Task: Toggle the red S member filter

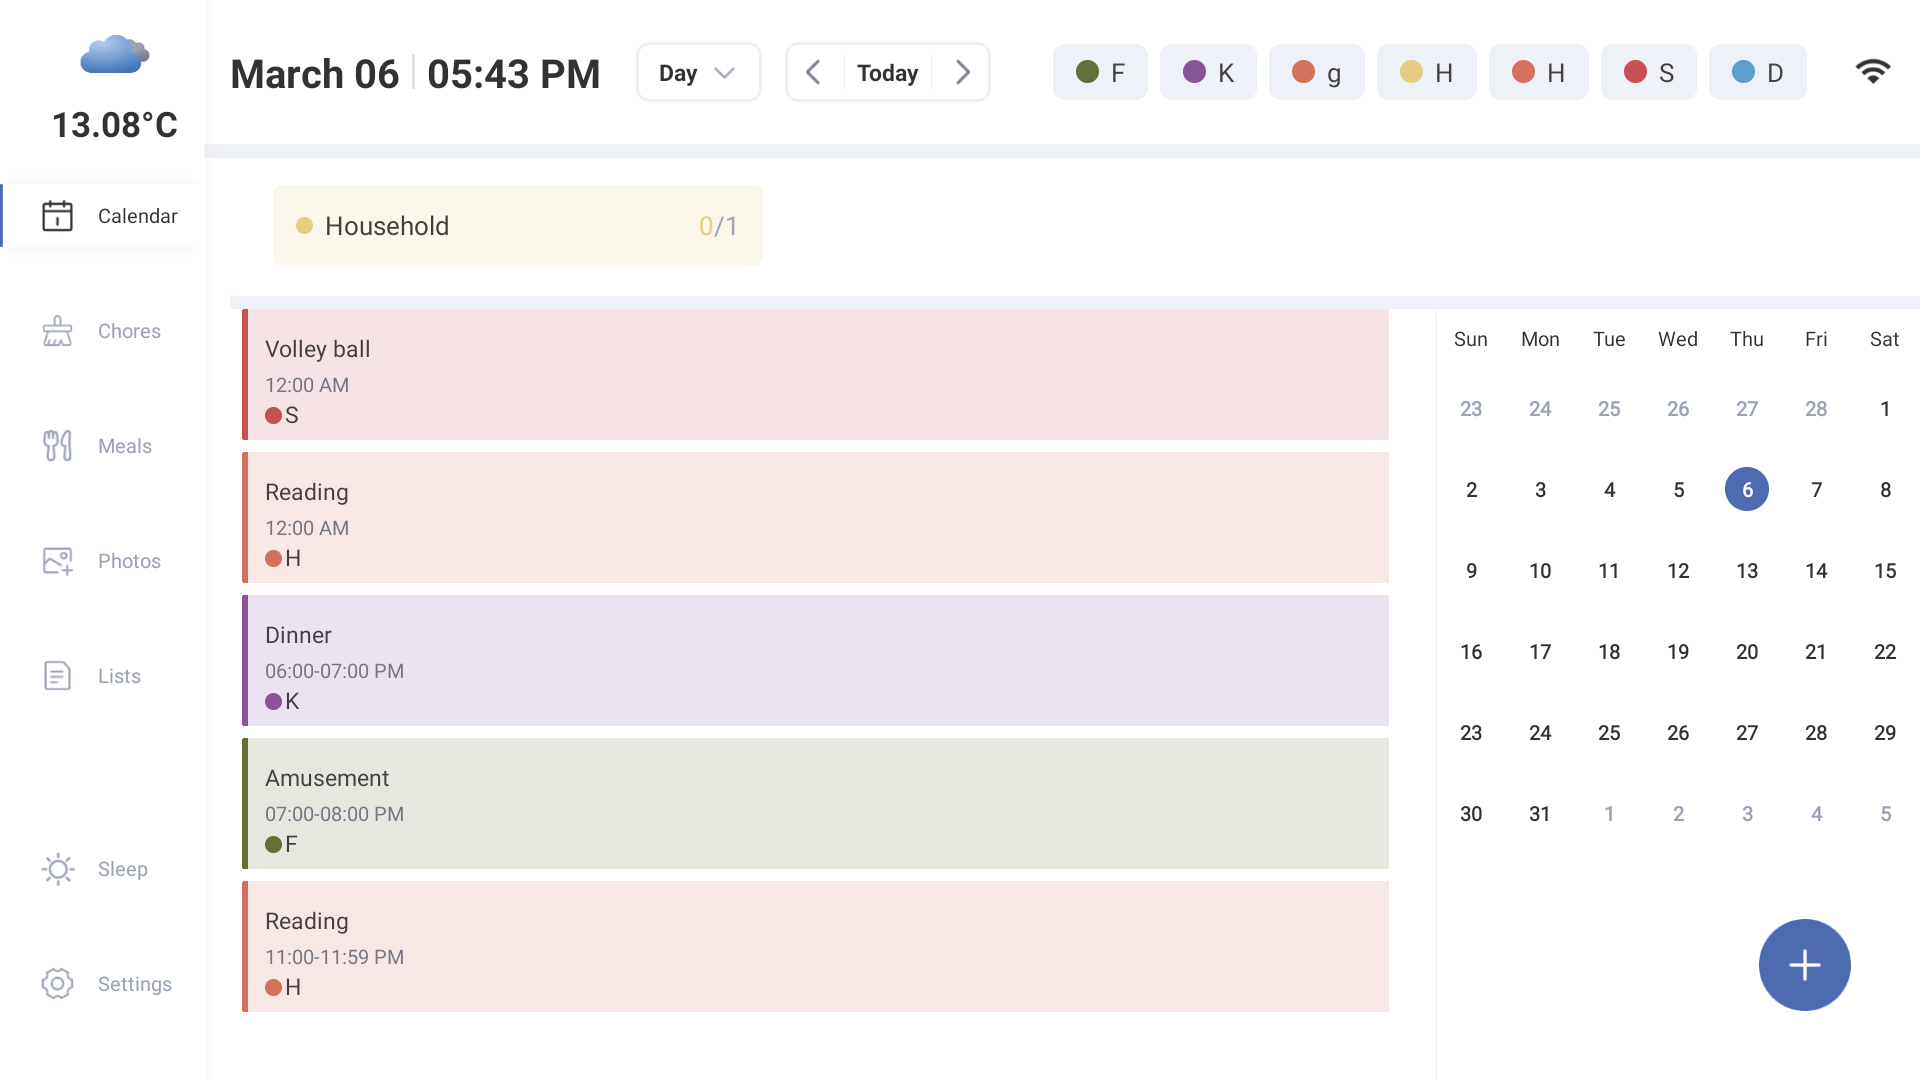Action: 1648,72
